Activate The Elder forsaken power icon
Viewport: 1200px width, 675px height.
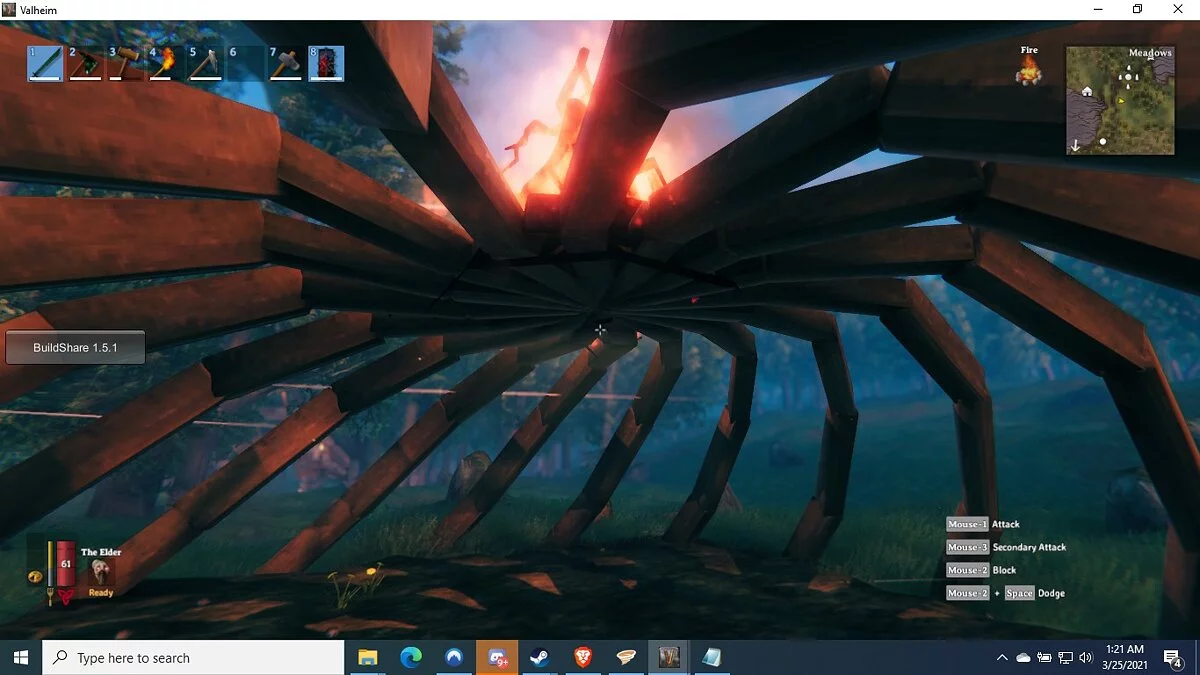[x=100, y=571]
